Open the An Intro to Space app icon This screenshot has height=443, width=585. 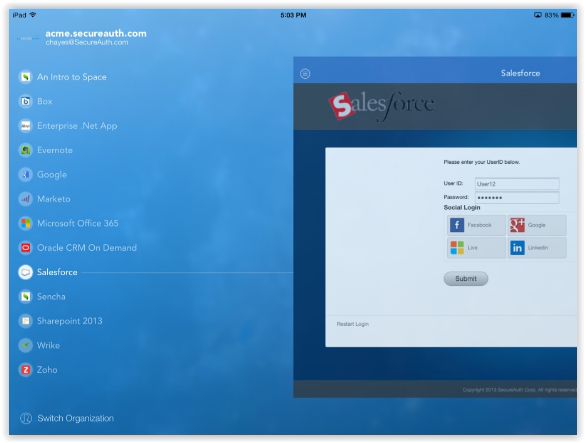25,77
